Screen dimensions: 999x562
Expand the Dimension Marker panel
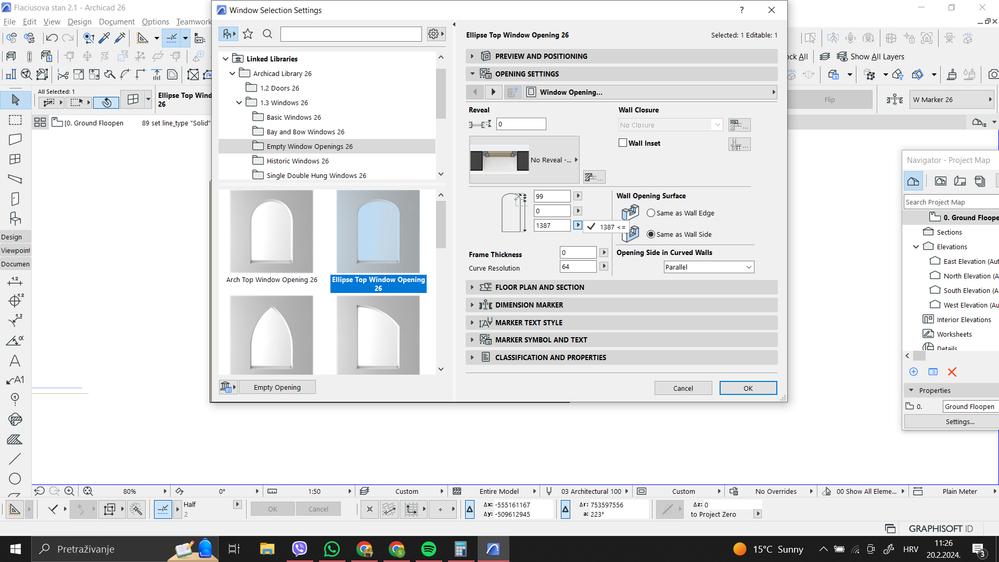coord(529,305)
